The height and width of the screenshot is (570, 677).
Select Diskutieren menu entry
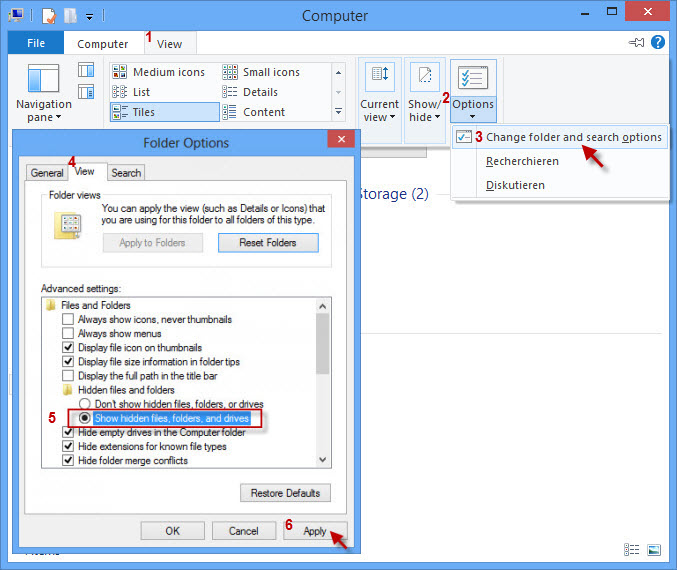(515, 185)
